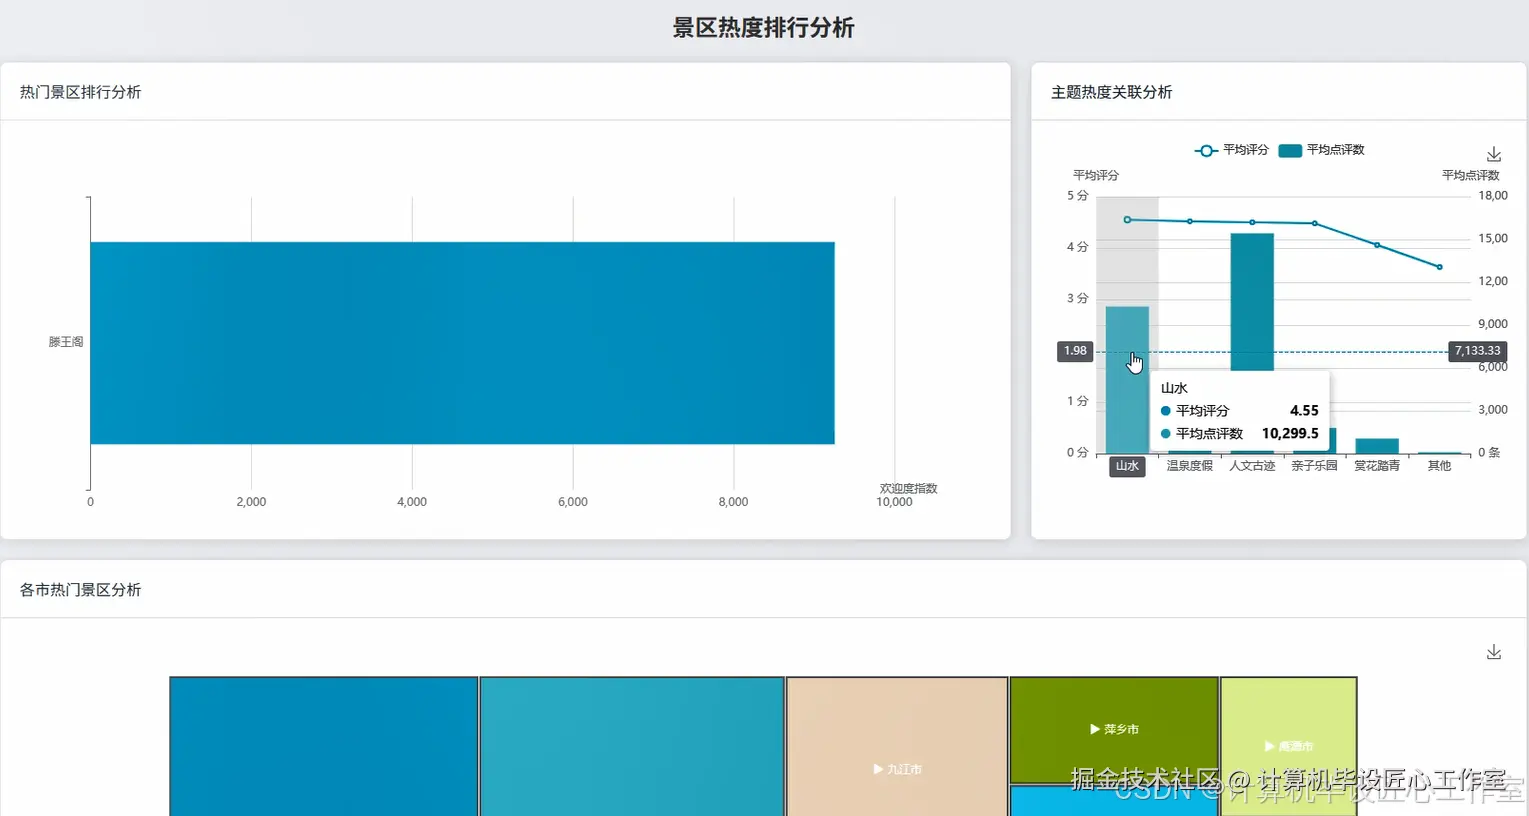The image size is (1529, 816).
Task: Click the 热门景区排行分析 panel title
Action: (x=81, y=92)
